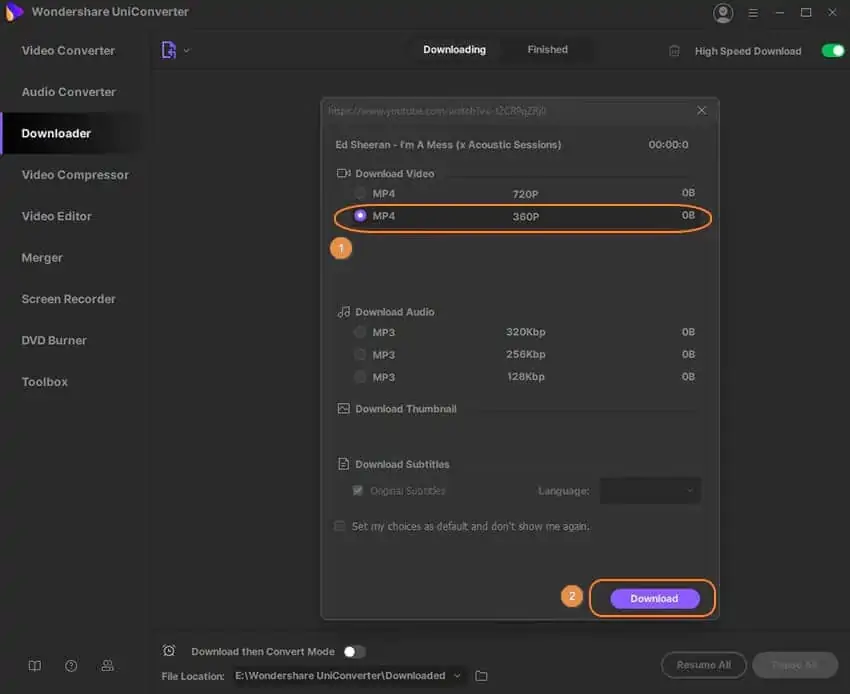850x694 pixels.
Task: Click the Pause All button
Action: tap(795, 665)
